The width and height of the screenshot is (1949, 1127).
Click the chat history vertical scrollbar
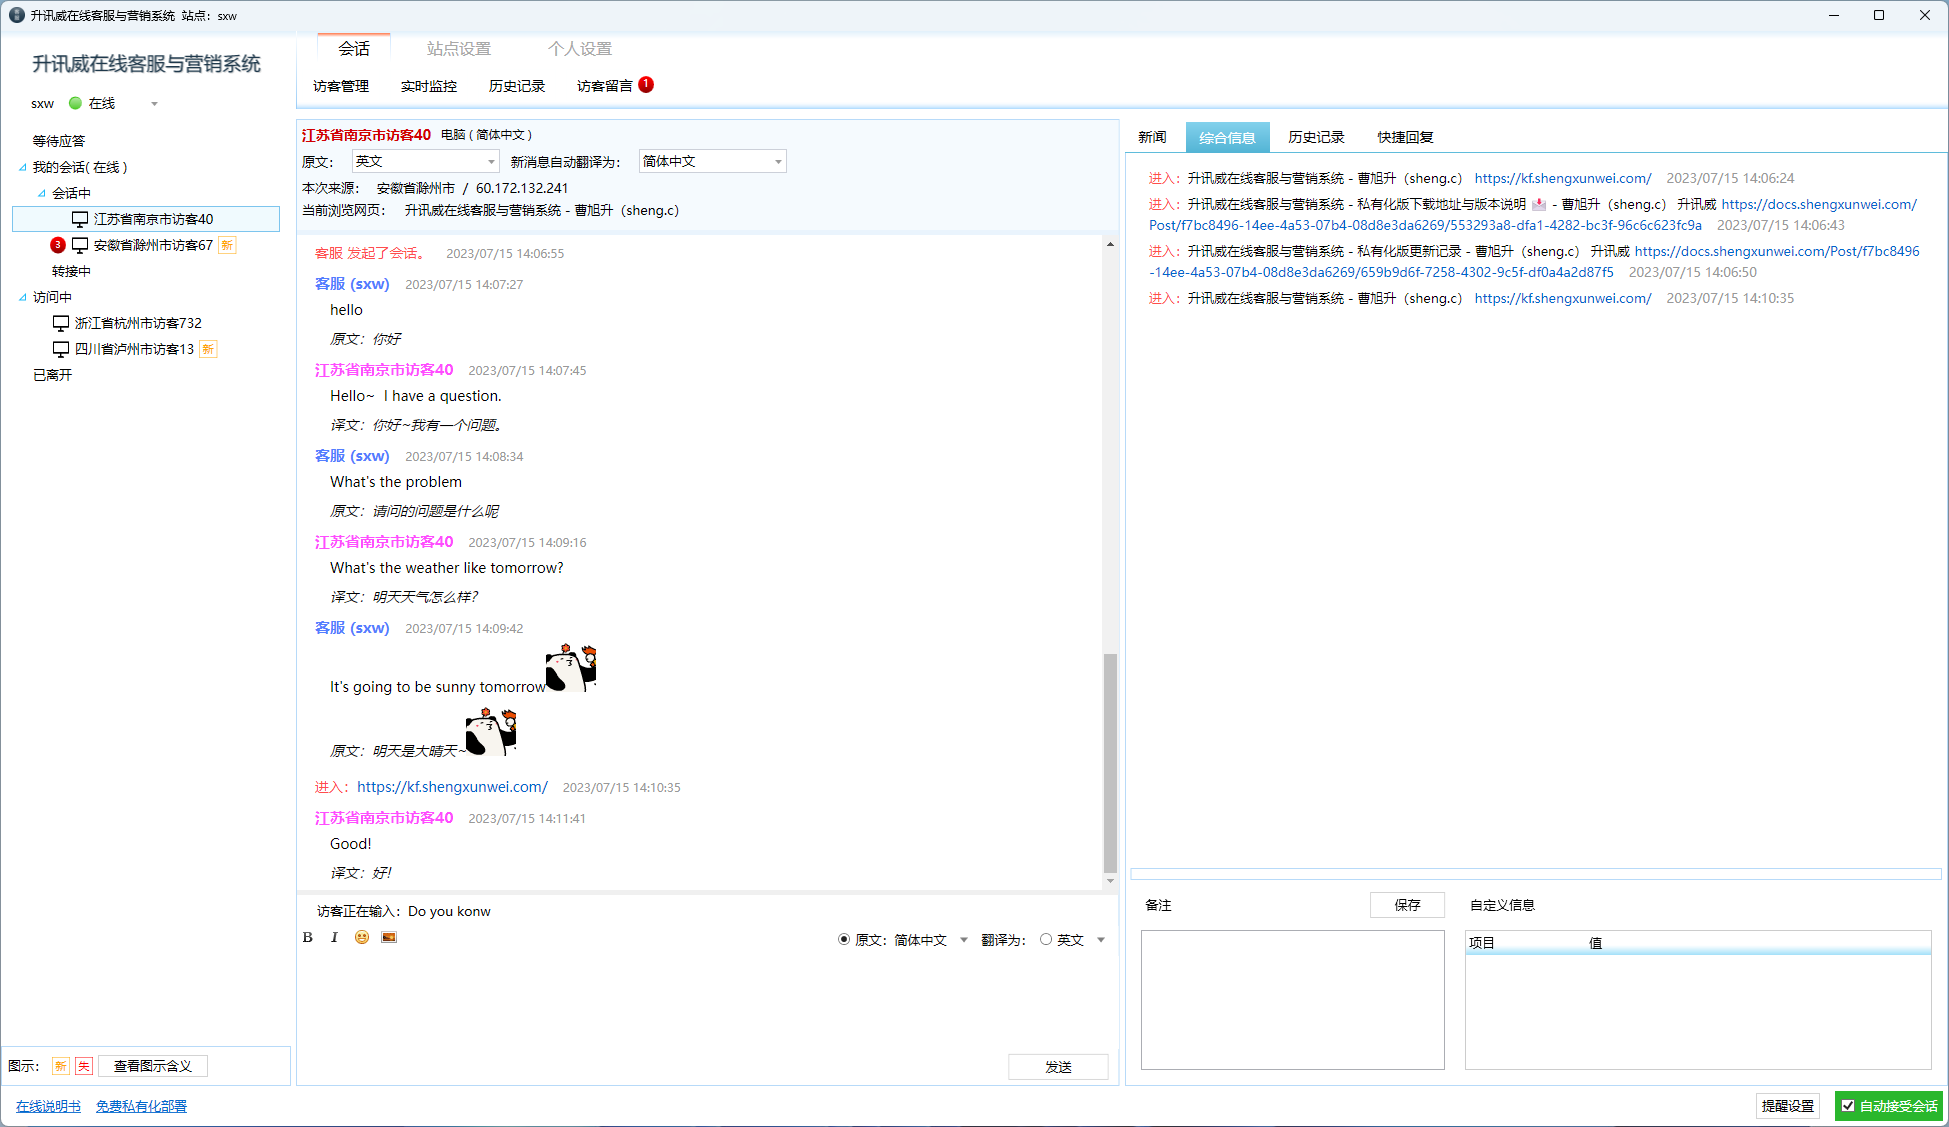pyautogui.click(x=1110, y=760)
